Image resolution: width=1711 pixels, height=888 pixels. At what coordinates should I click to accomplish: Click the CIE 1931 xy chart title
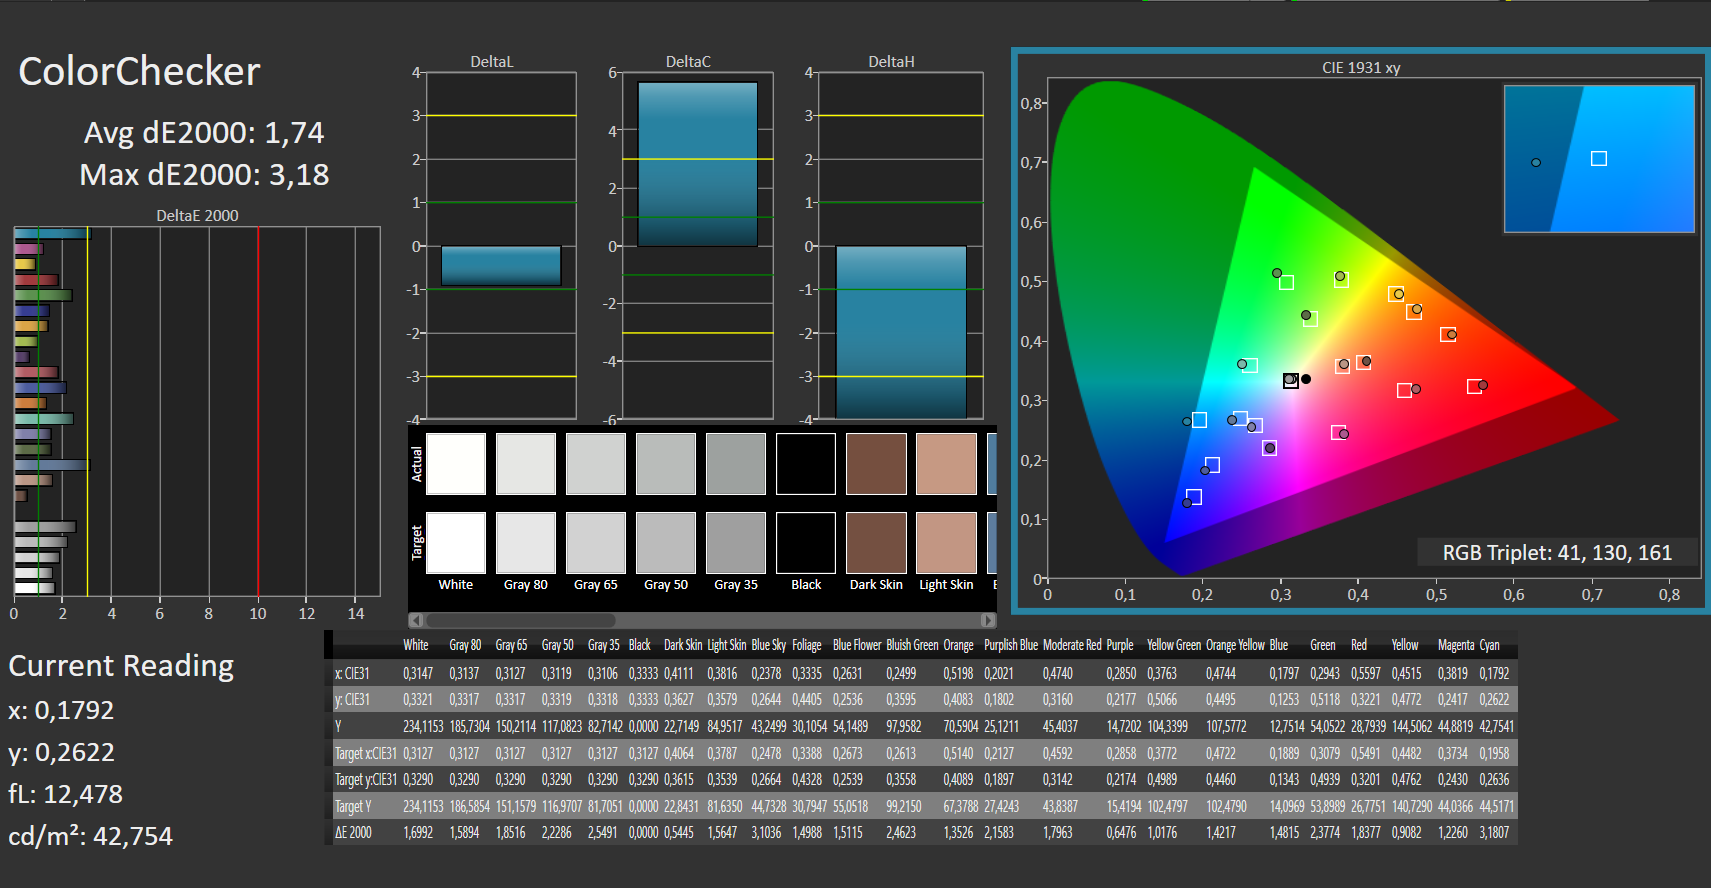coord(1361,68)
